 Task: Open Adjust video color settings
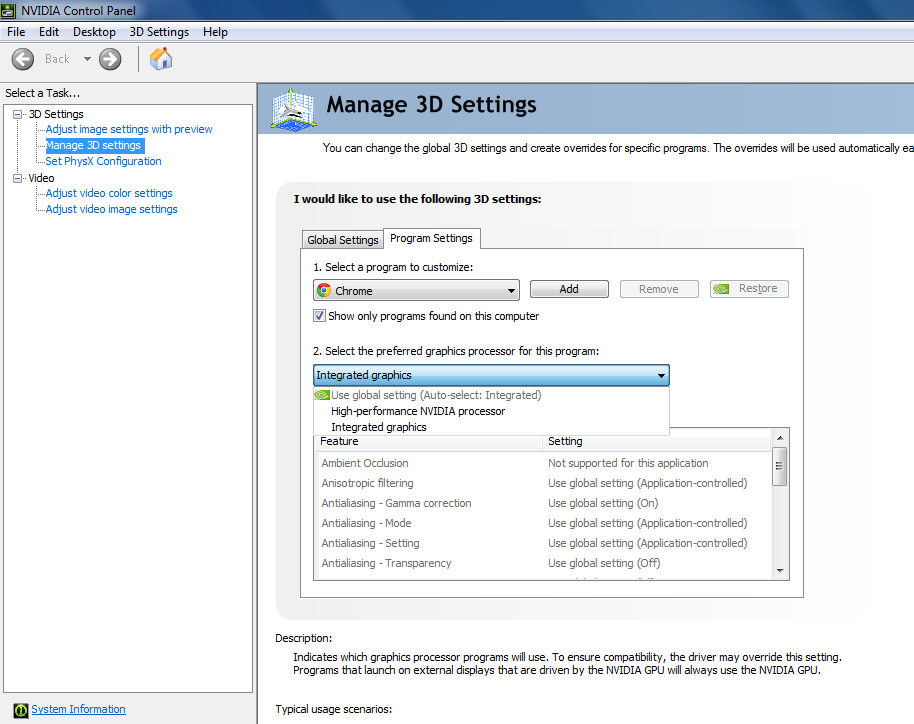109,193
